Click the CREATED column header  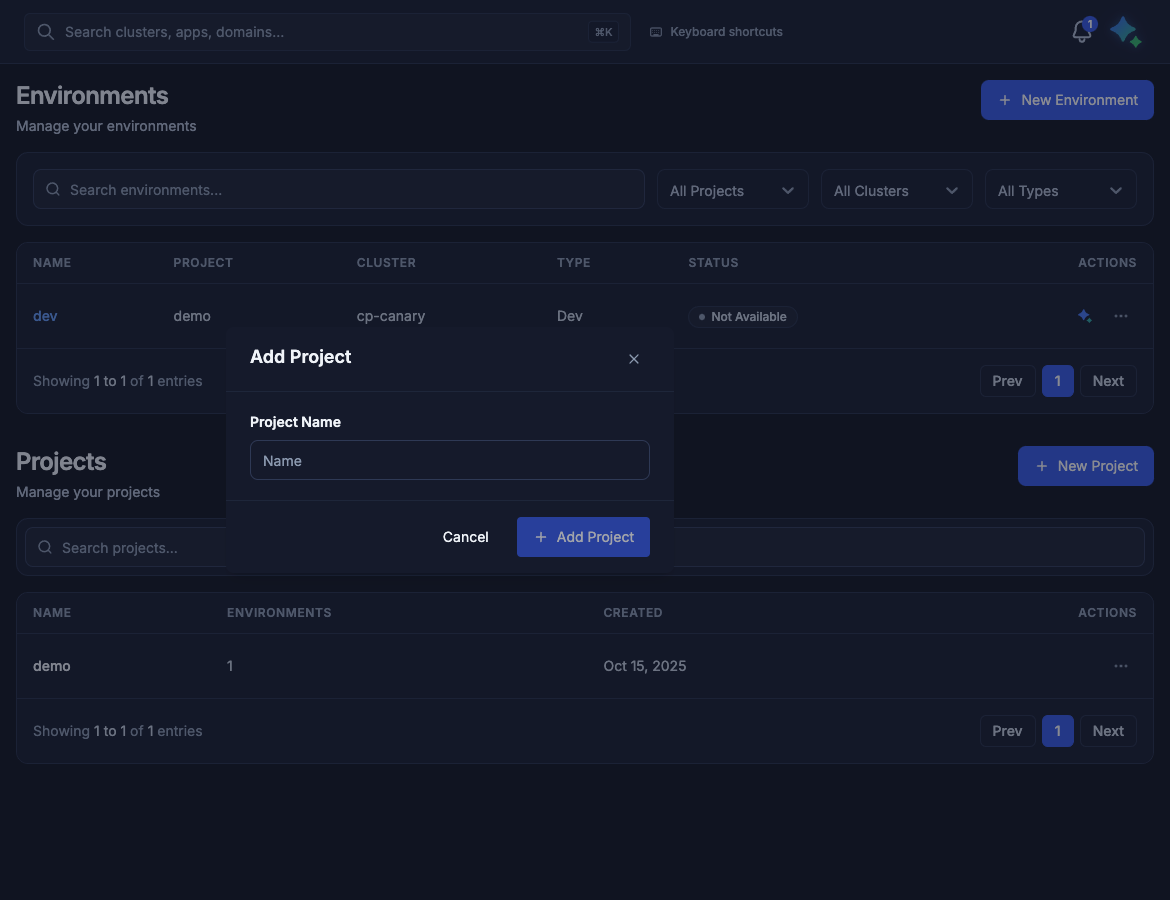[633, 613]
